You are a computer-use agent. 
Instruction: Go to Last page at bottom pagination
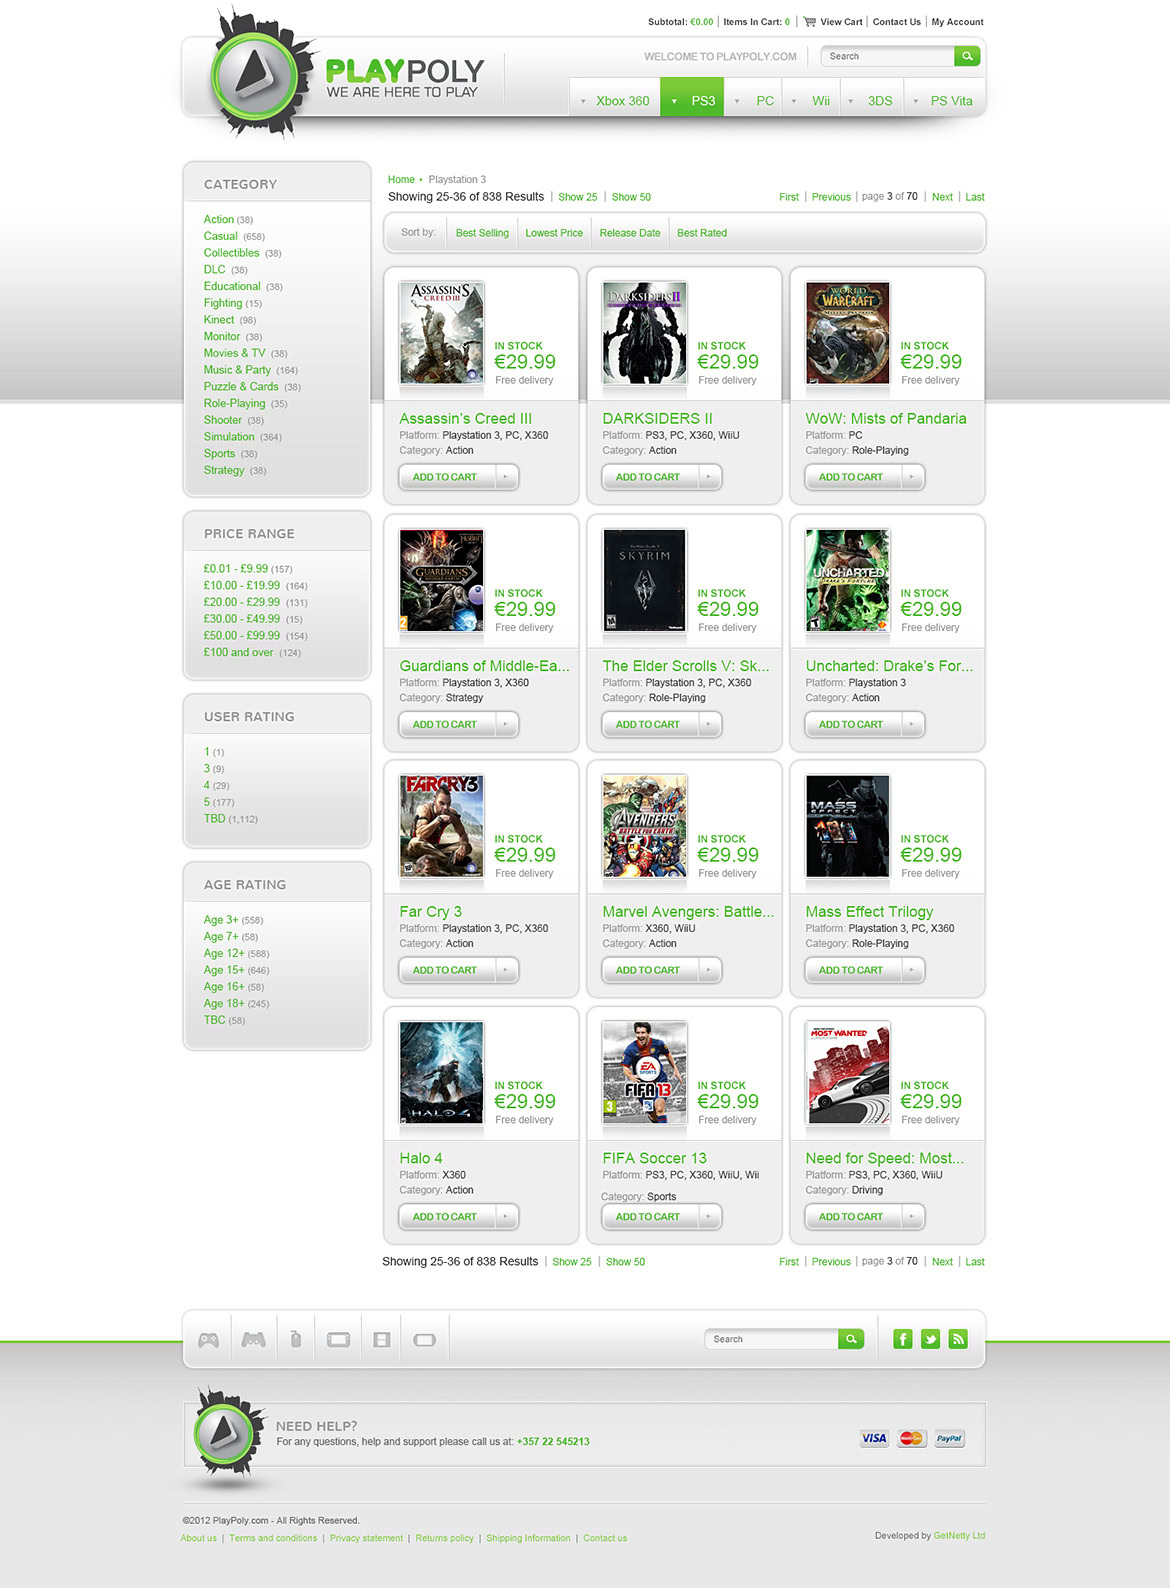tap(975, 1262)
